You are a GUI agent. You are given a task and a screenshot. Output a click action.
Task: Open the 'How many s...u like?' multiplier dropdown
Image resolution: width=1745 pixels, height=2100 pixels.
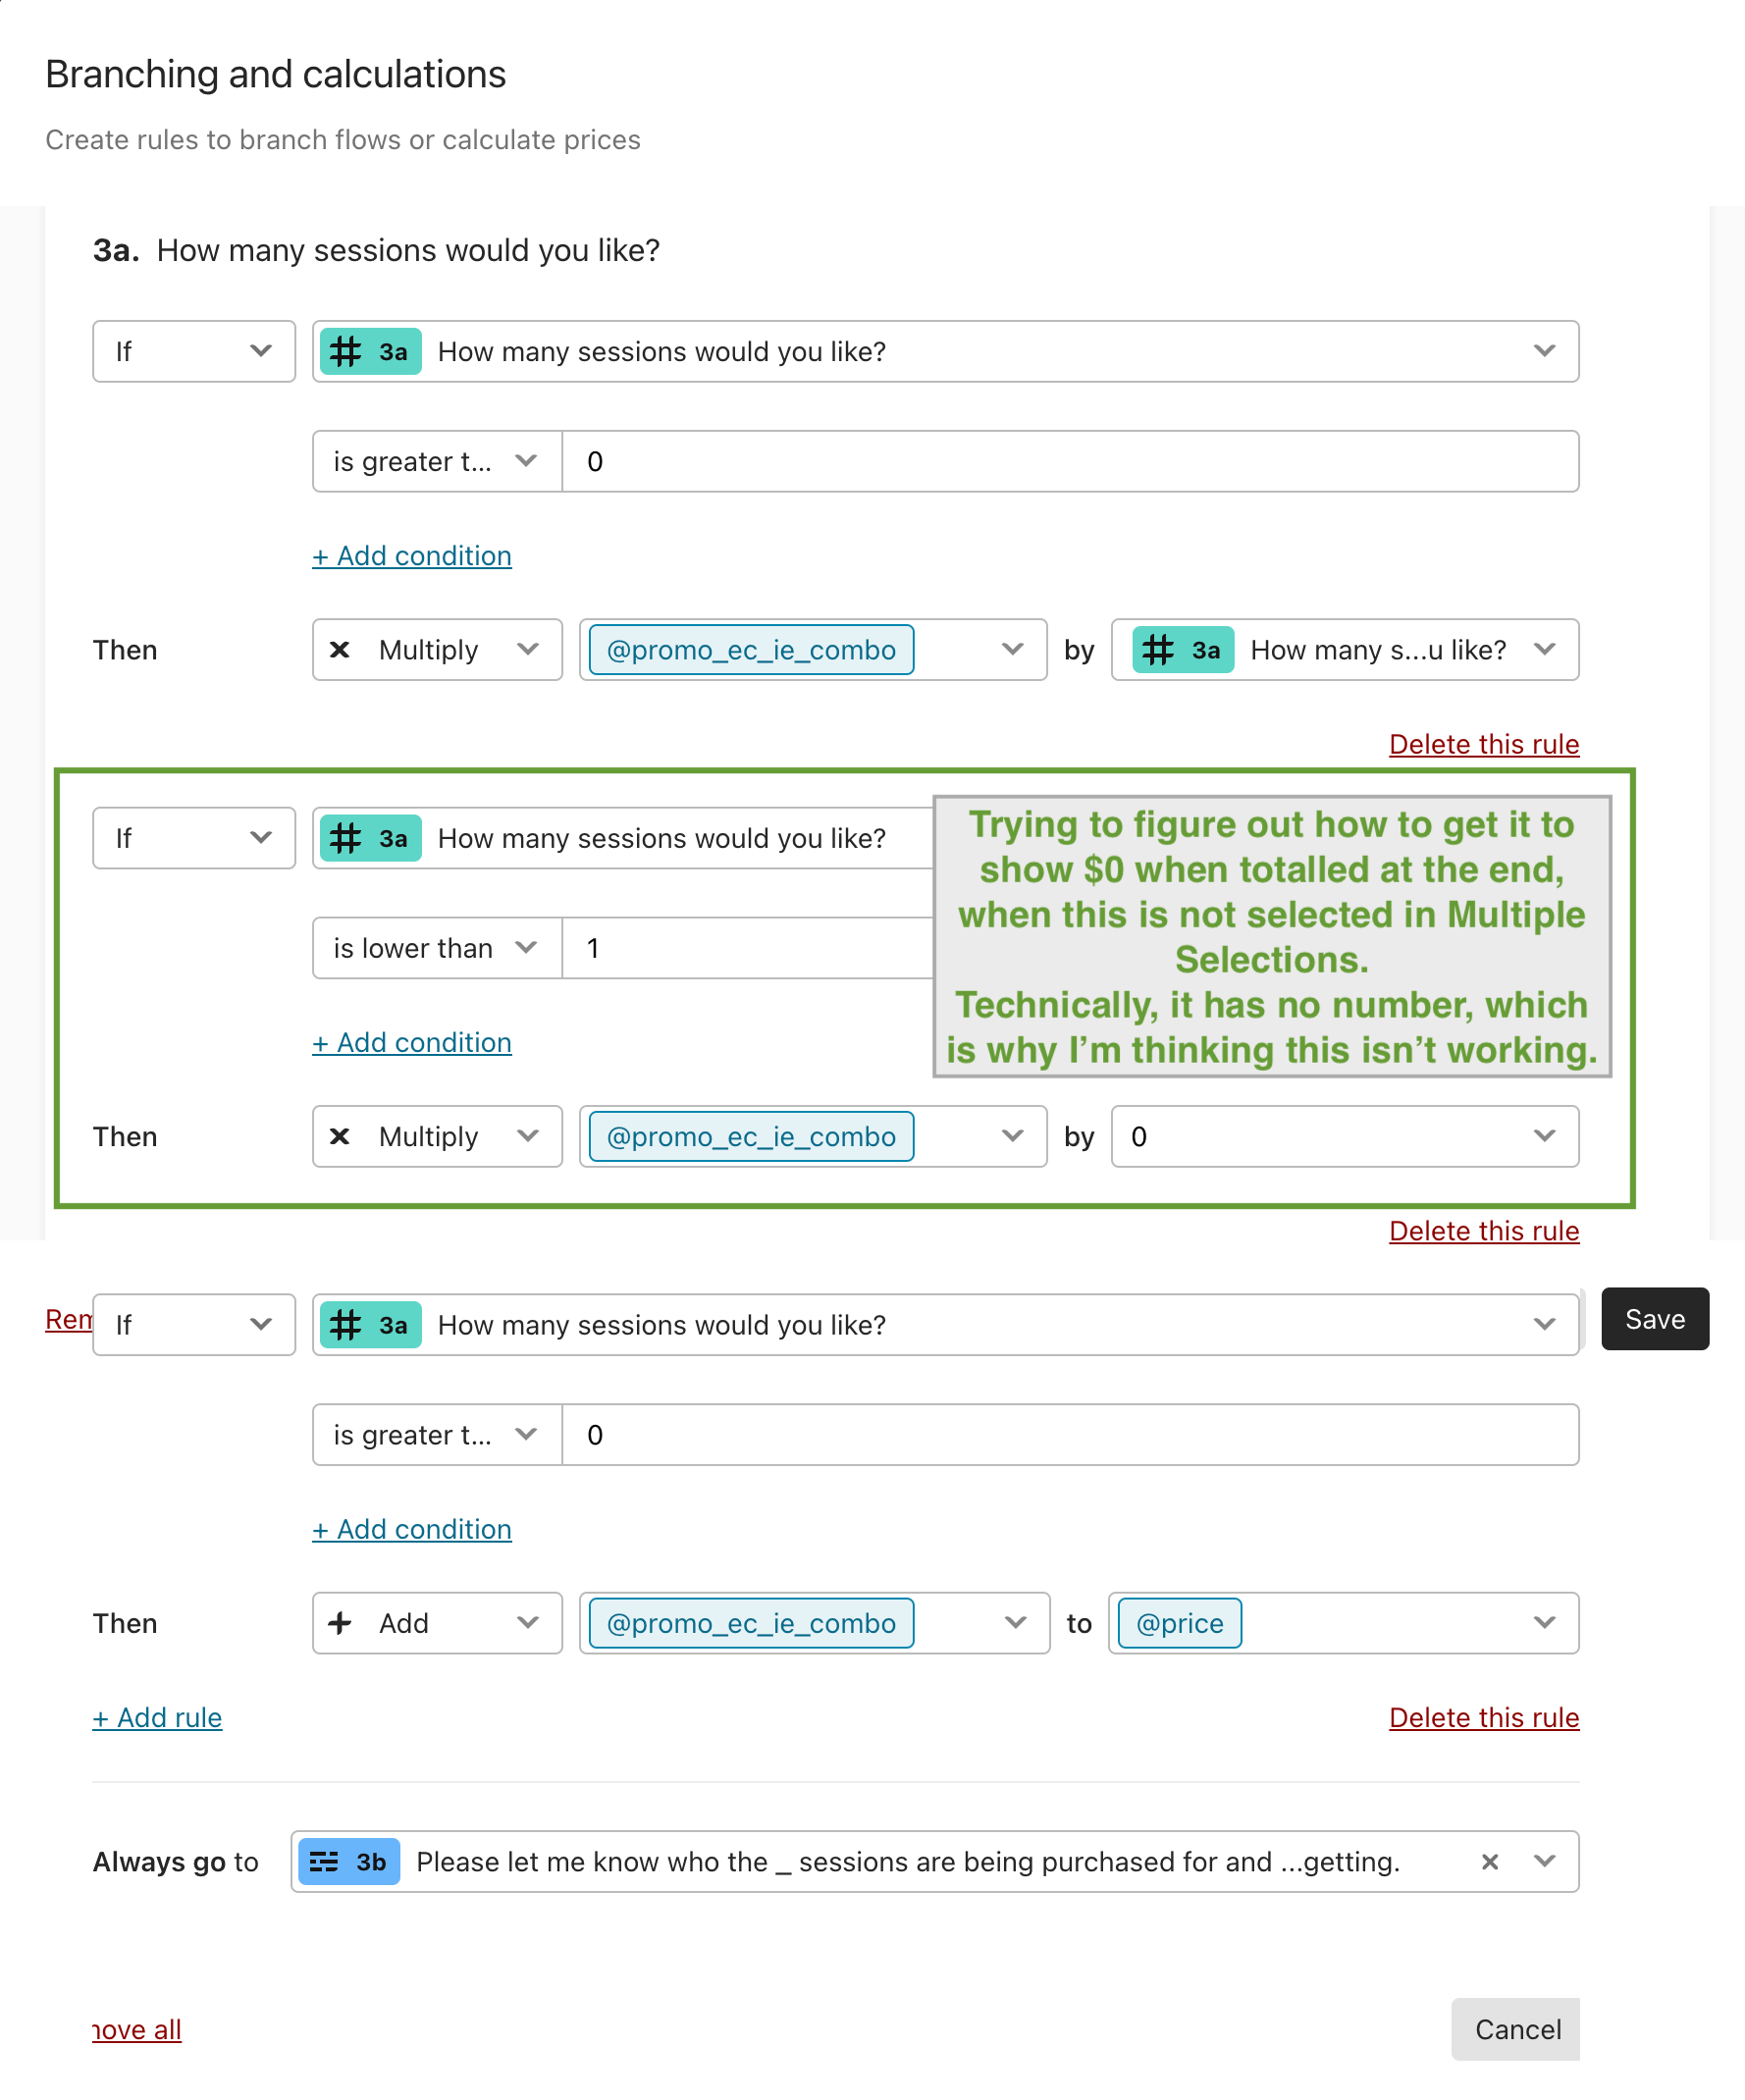point(1345,650)
